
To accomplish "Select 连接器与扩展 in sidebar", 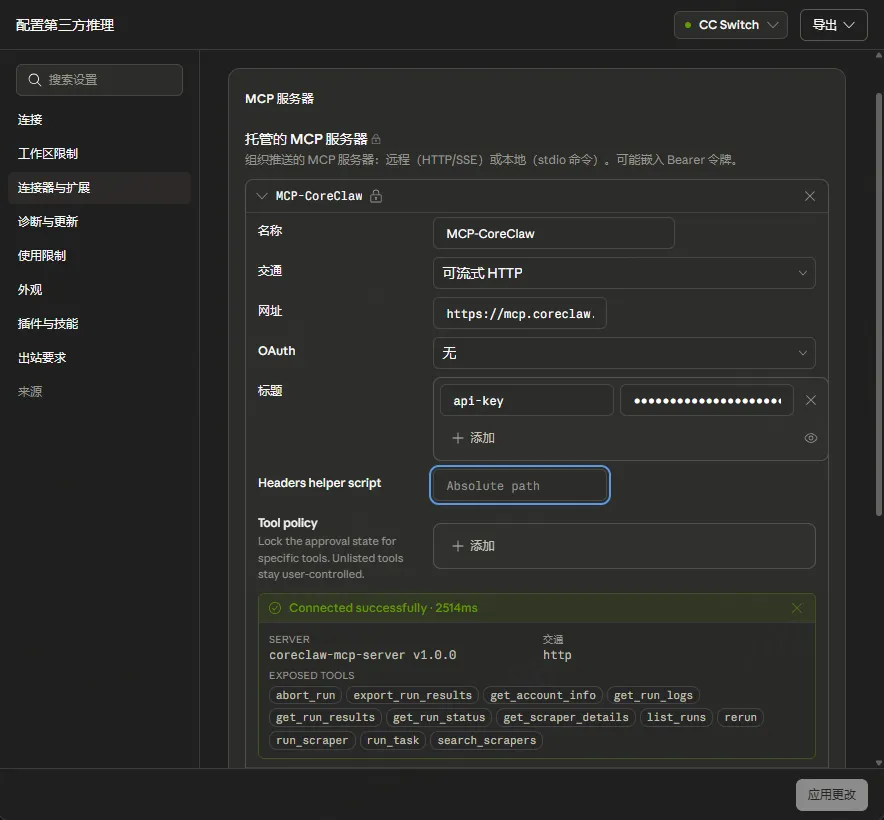I will (99, 188).
